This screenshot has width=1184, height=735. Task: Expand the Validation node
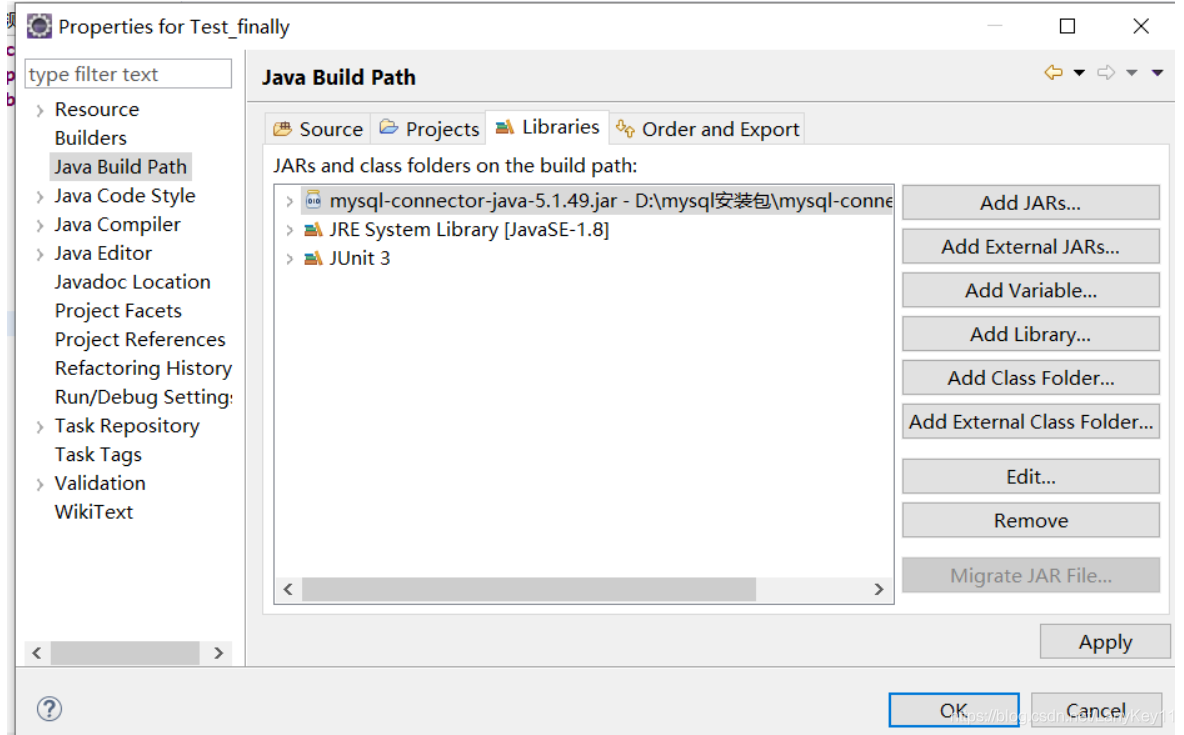(x=40, y=484)
